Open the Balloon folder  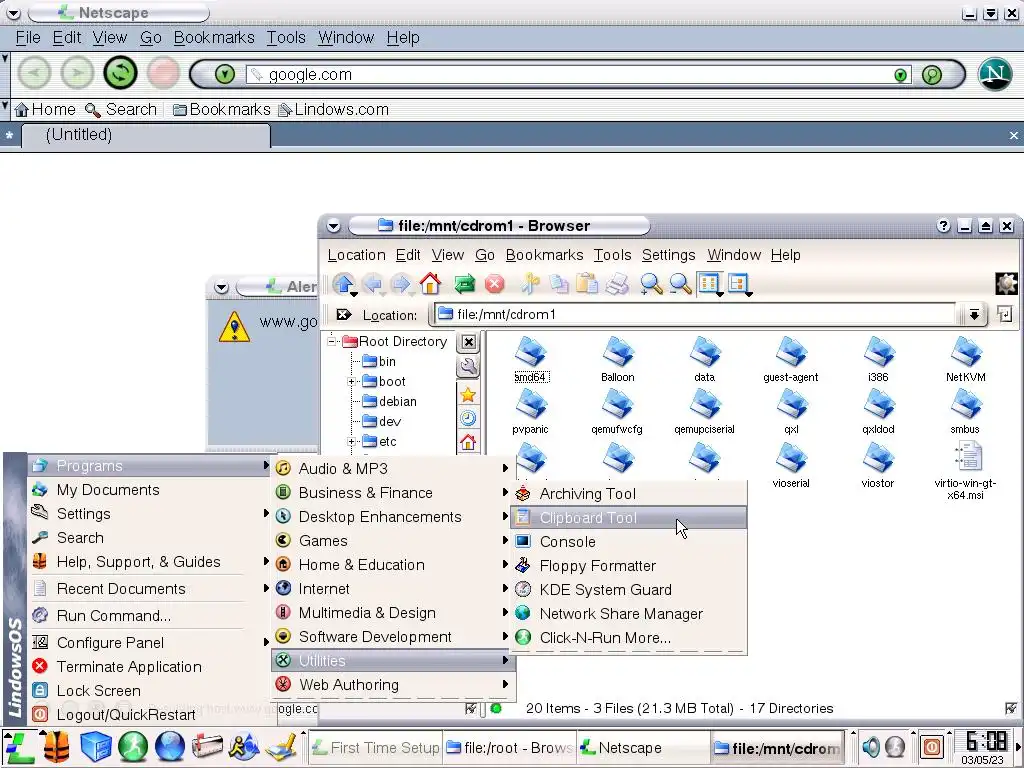(618, 360)
